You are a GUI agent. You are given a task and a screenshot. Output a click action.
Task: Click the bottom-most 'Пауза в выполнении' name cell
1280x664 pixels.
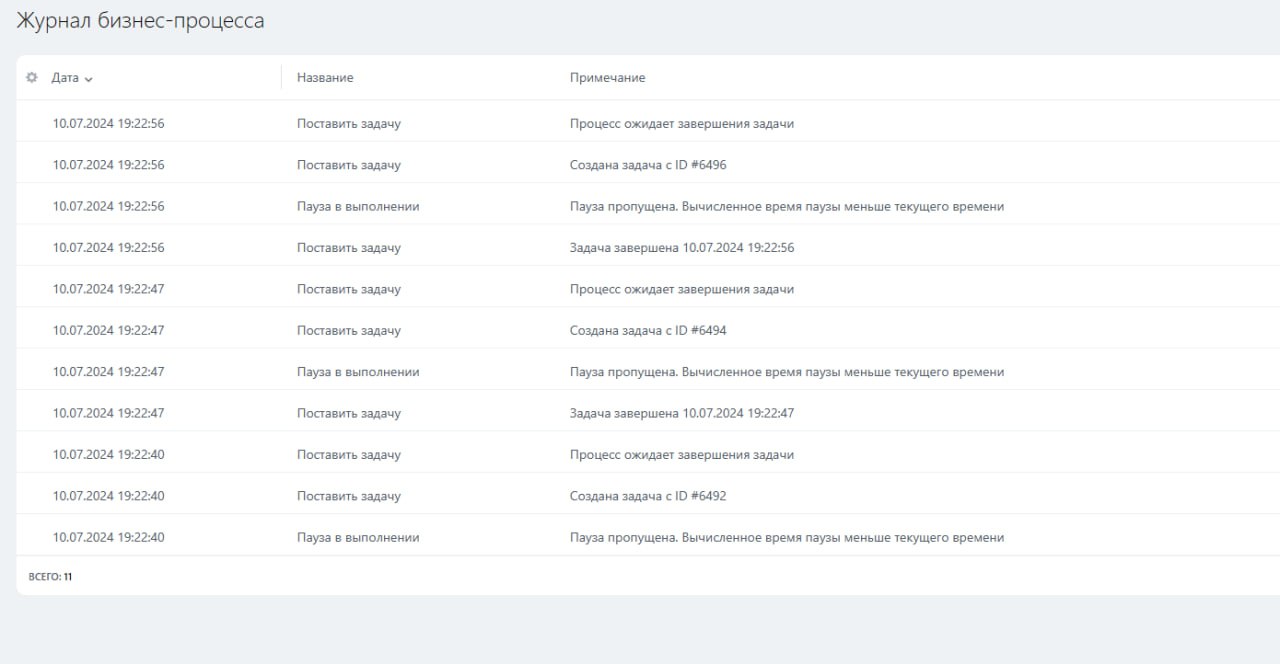click(358, 538)
